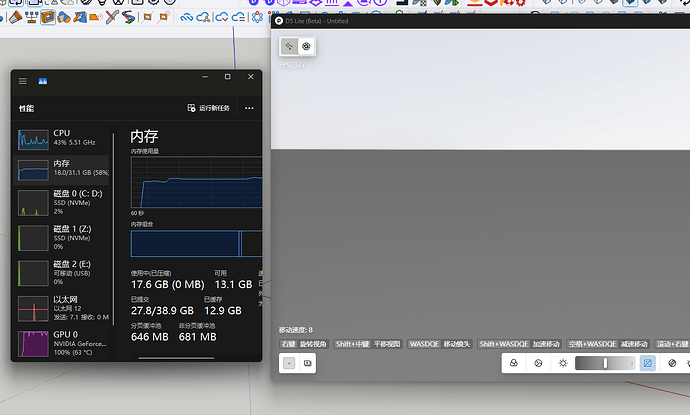Select CPU in the performance list
Screen dimensions: 690x415
(62, 138)
